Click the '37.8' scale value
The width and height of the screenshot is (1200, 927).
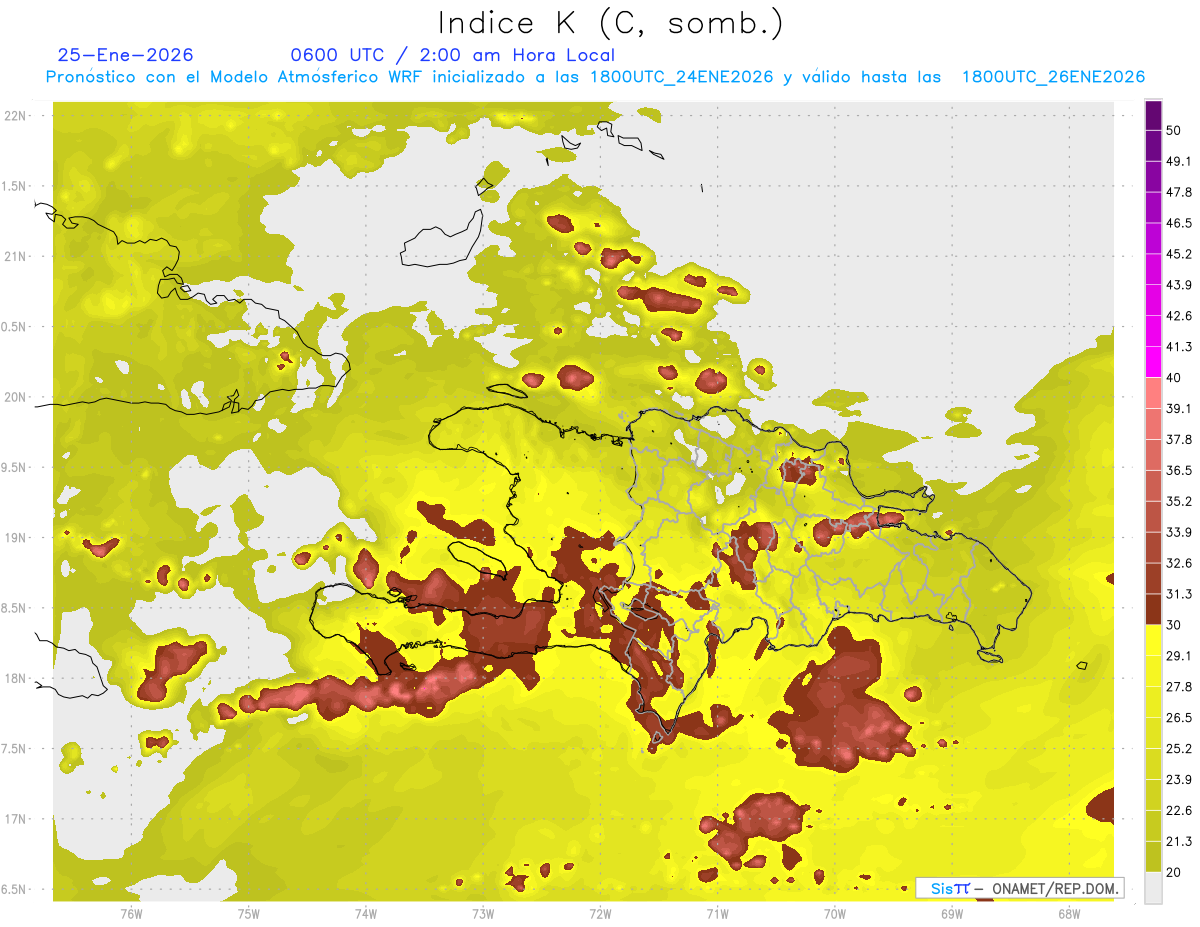tap(1178, 439)
